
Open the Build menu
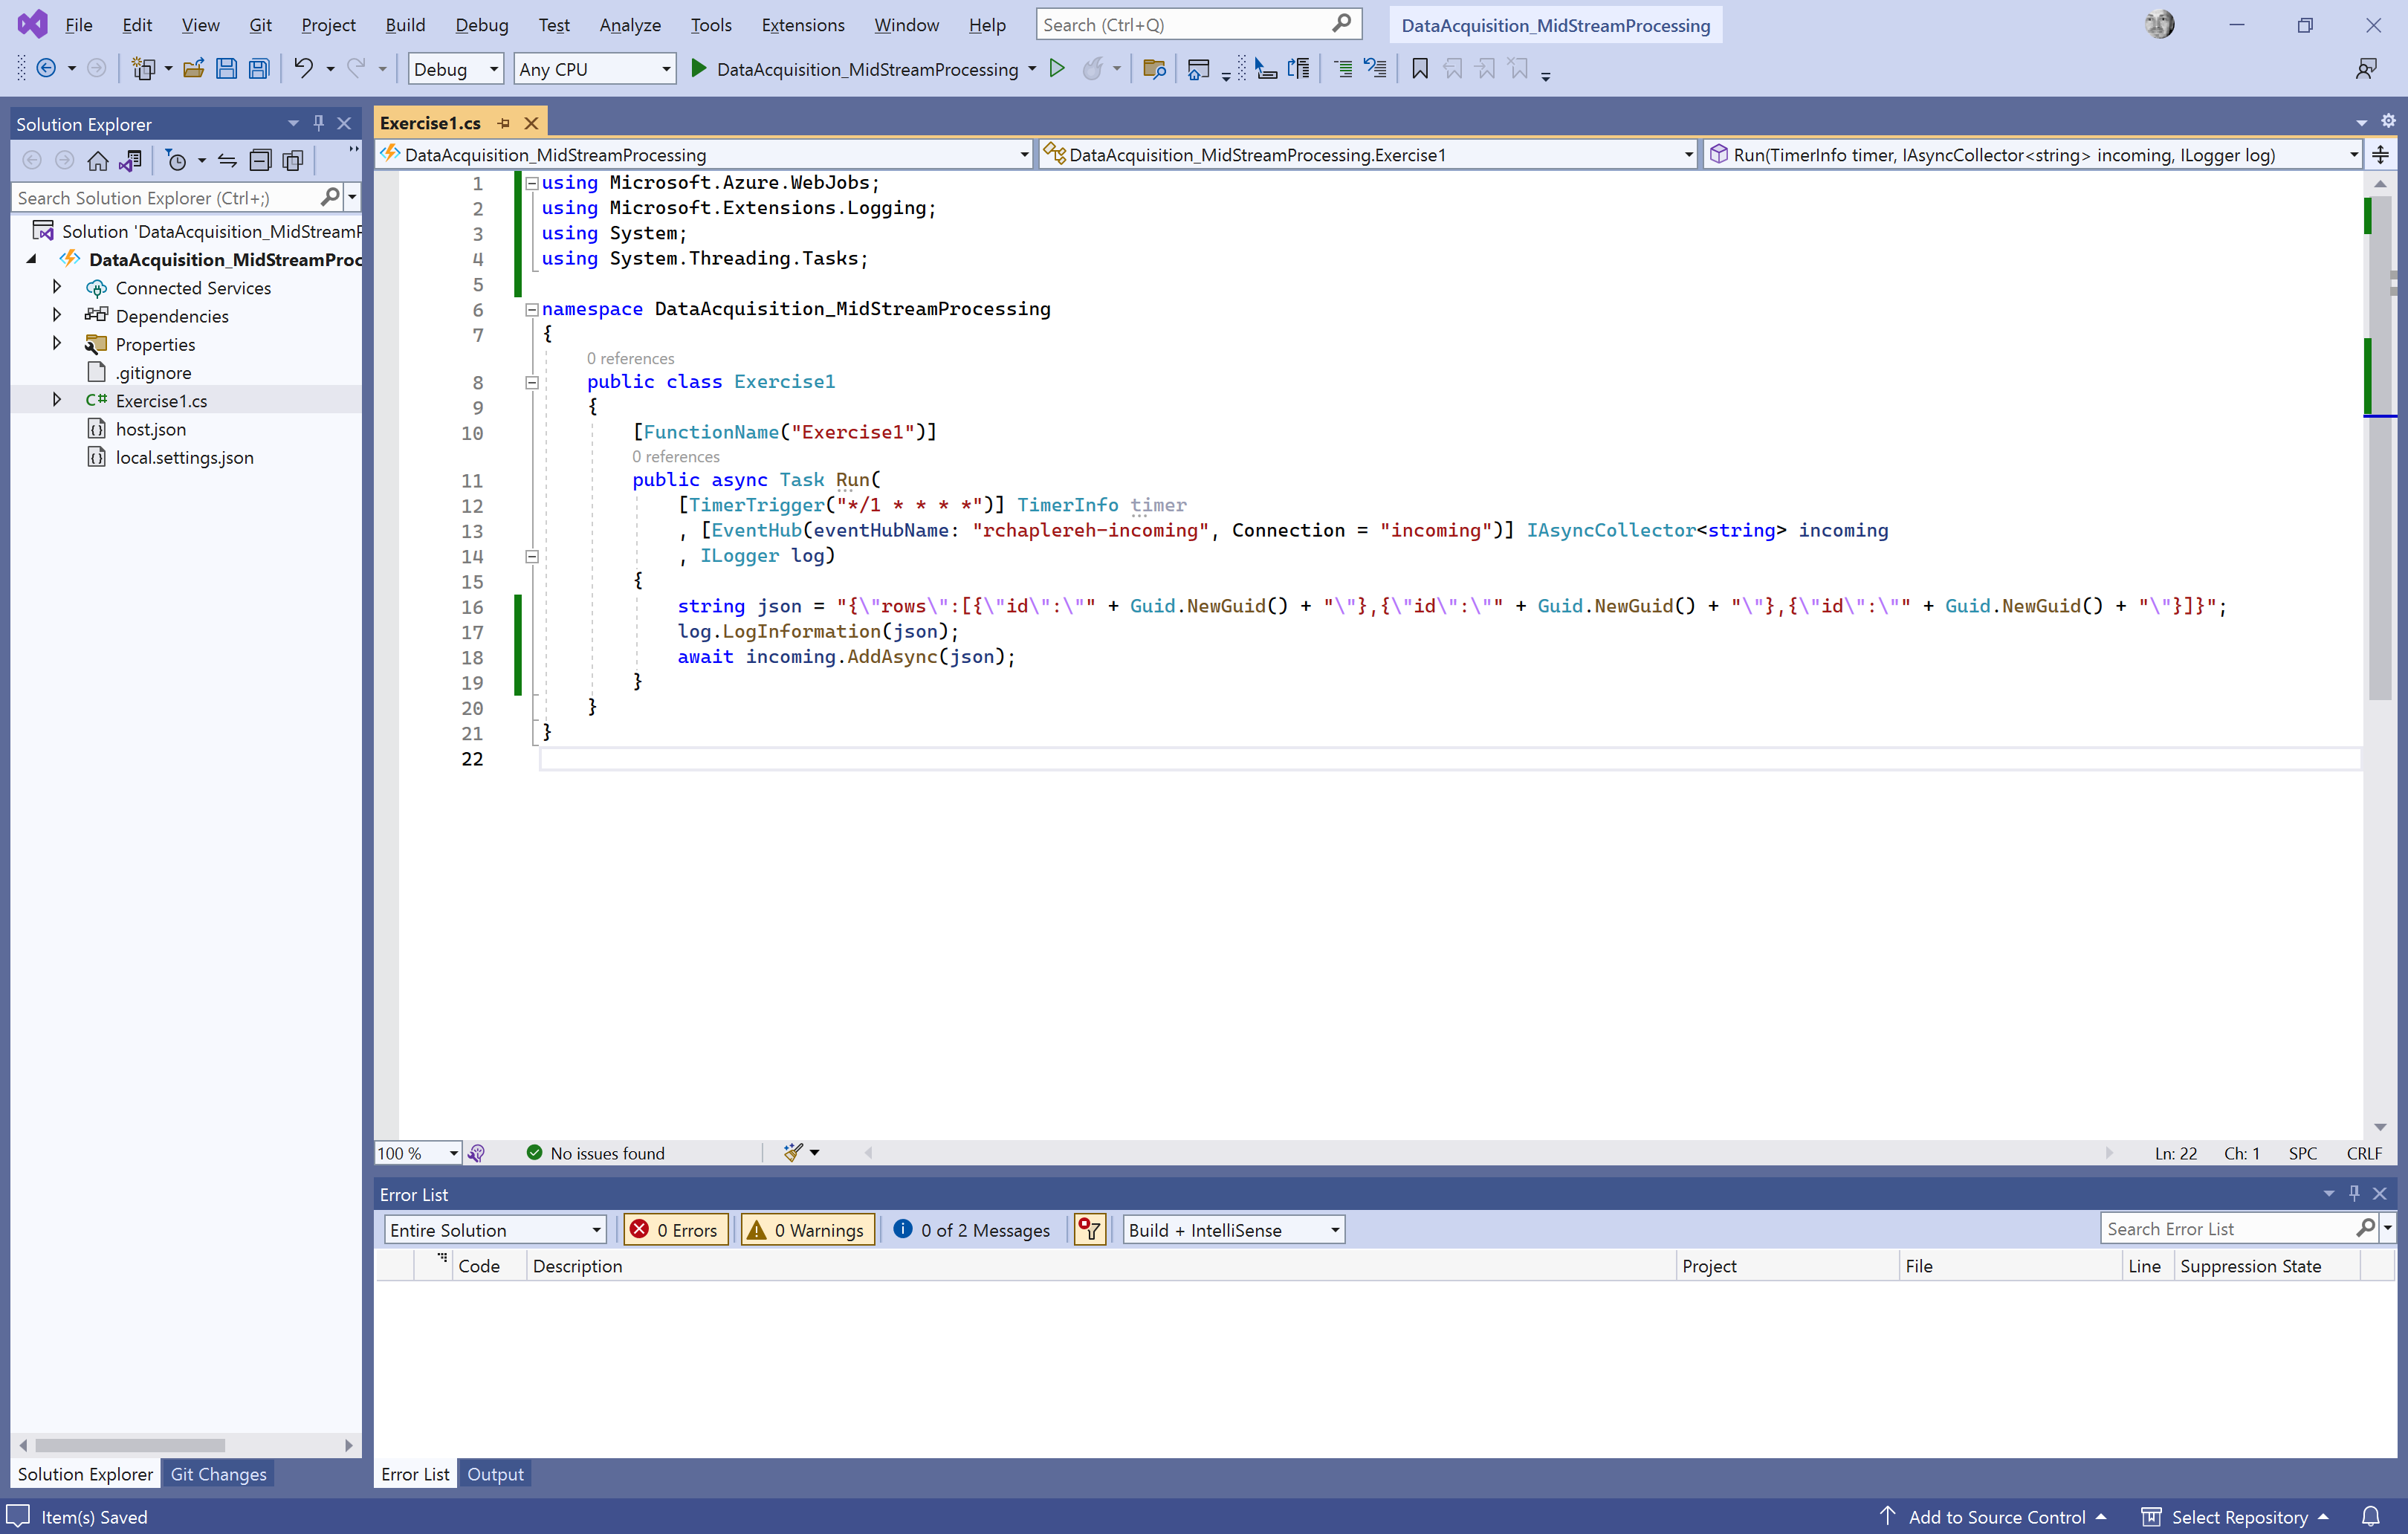pyautogui.click(x=405, y=25)
